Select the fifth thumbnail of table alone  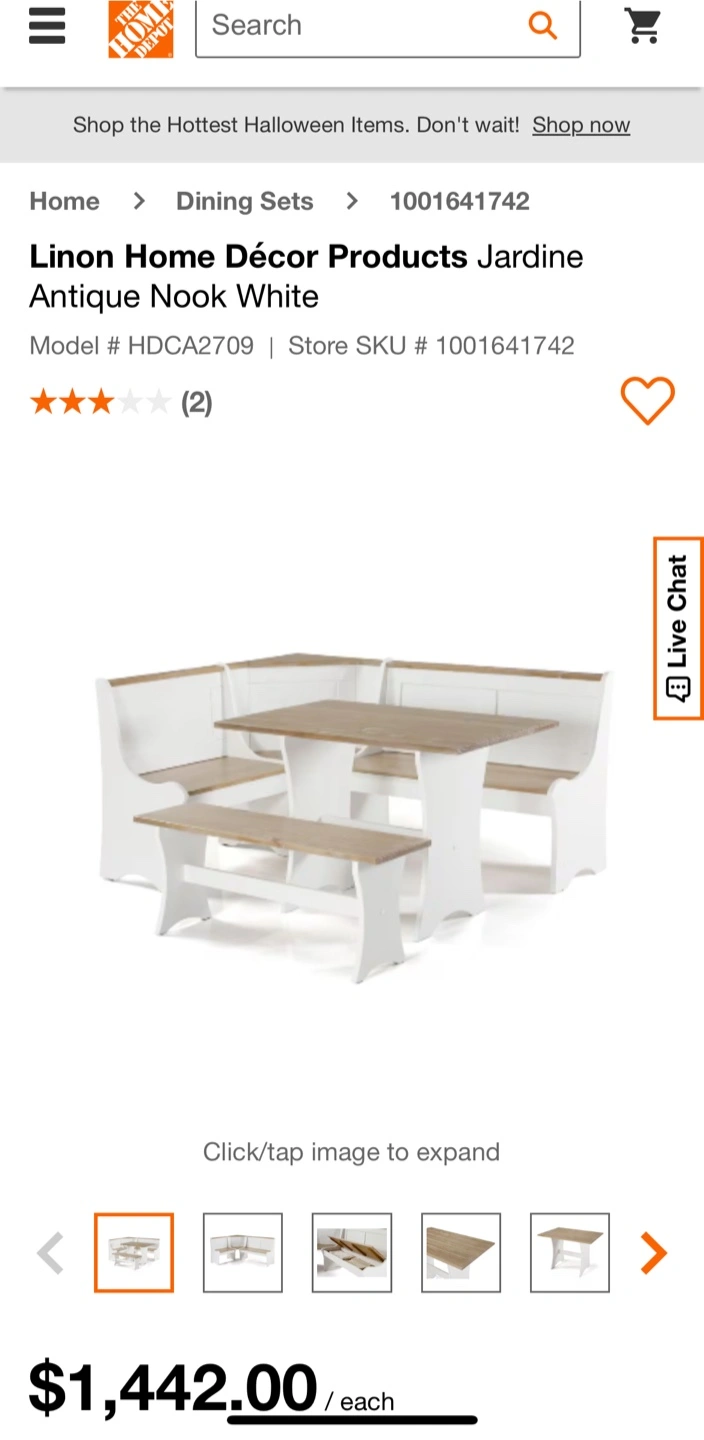click(570, 1252)
